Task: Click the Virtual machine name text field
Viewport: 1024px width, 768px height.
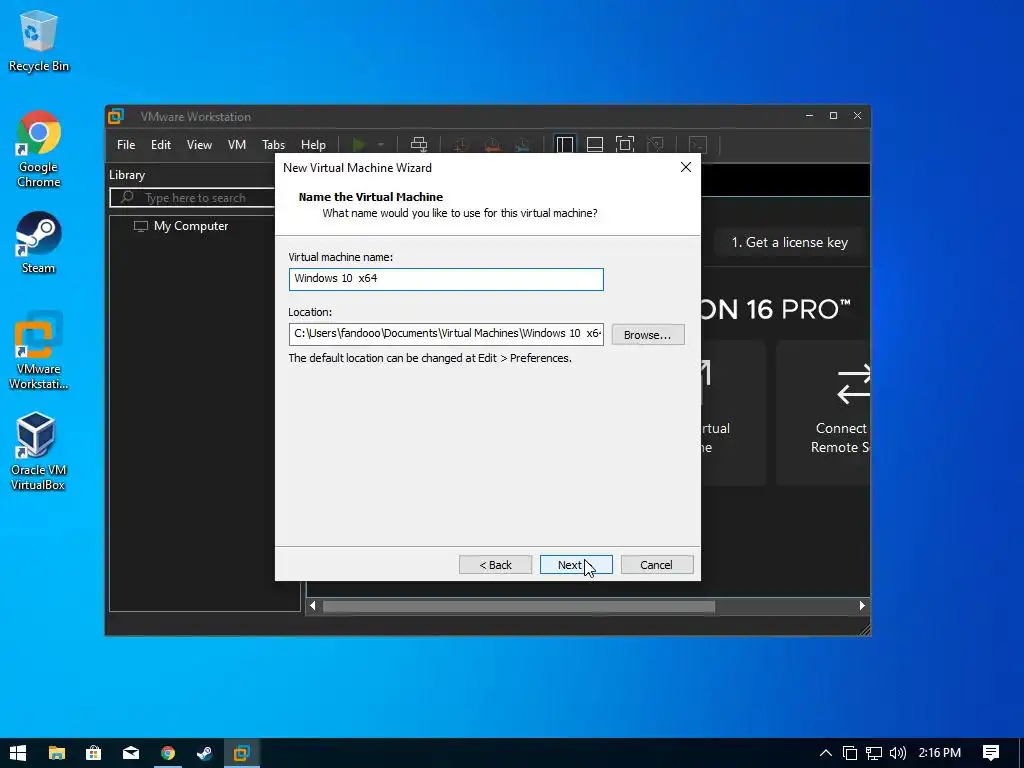Action: coord(446,279)
